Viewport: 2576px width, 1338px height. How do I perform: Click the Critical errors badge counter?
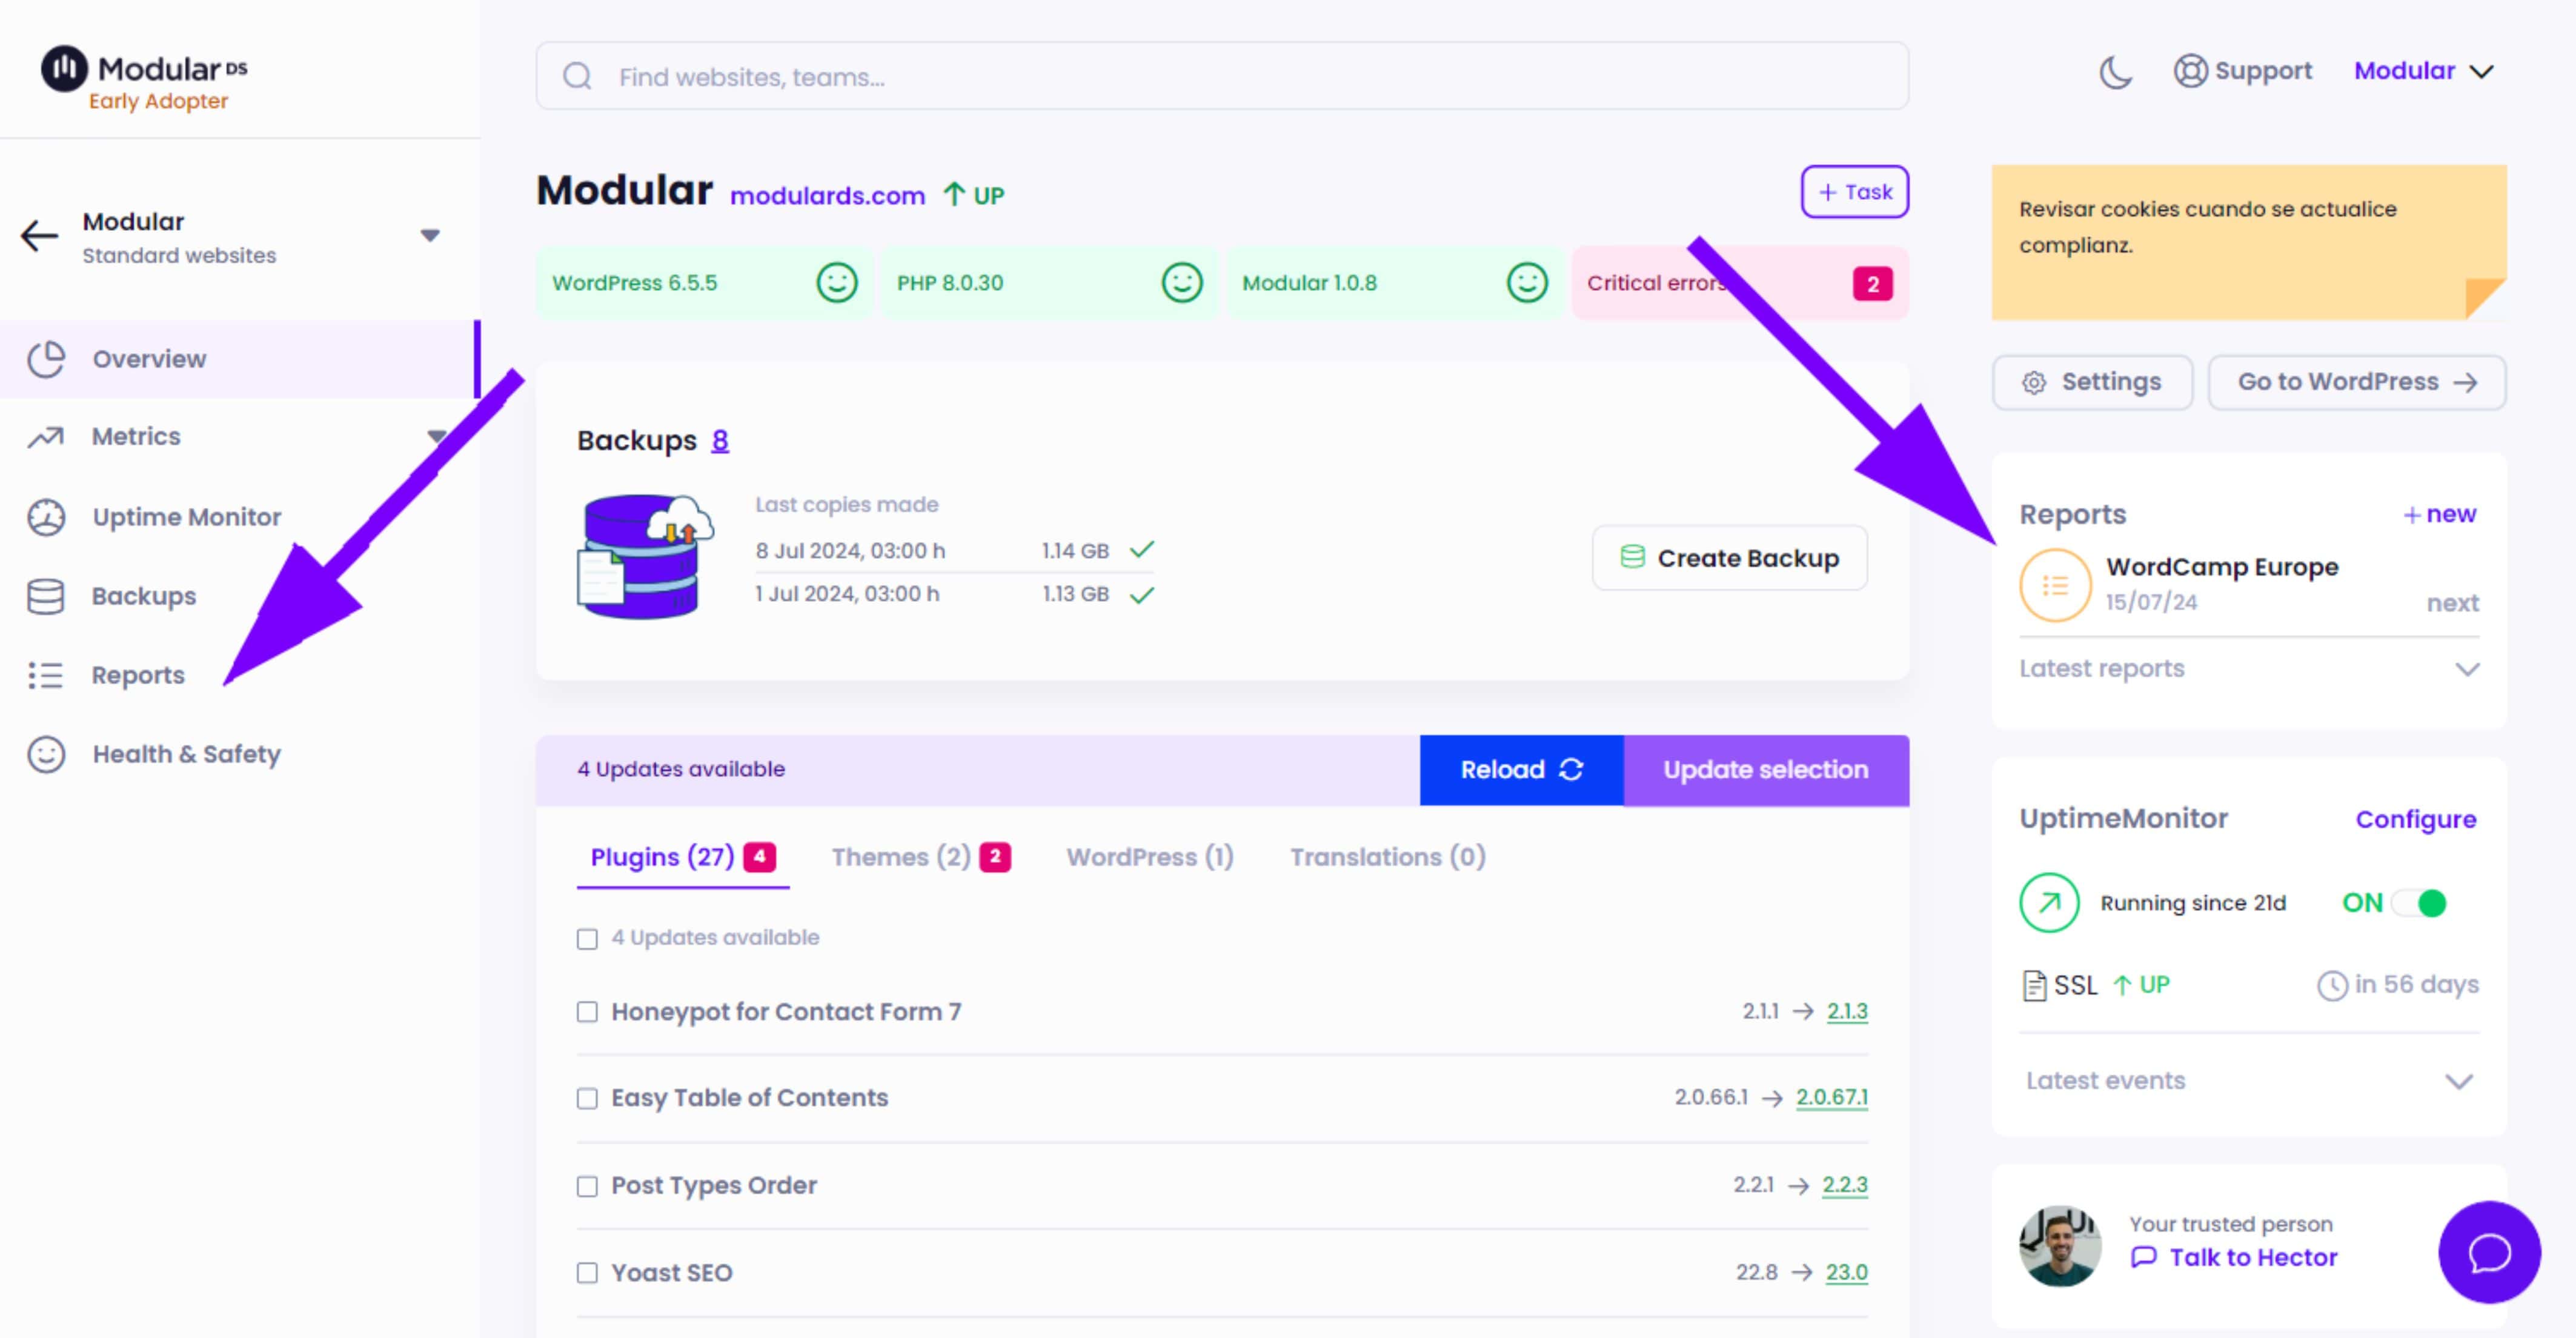point(1871,281)
